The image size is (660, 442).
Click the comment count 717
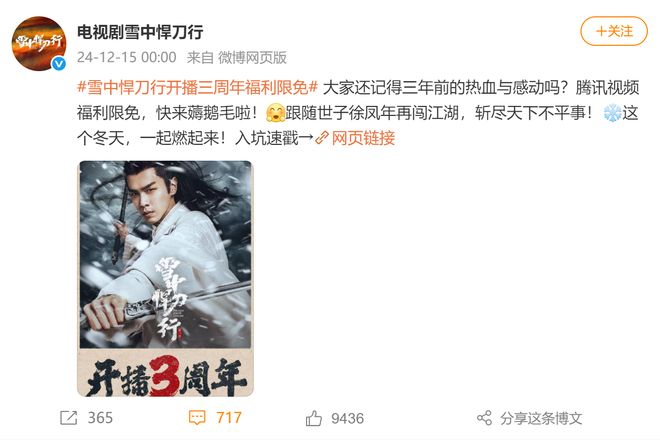click(229, 418)
